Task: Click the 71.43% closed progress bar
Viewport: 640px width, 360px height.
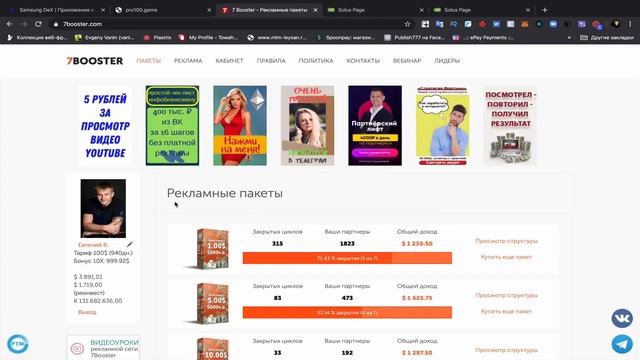Action: click(x=347, y=258)
